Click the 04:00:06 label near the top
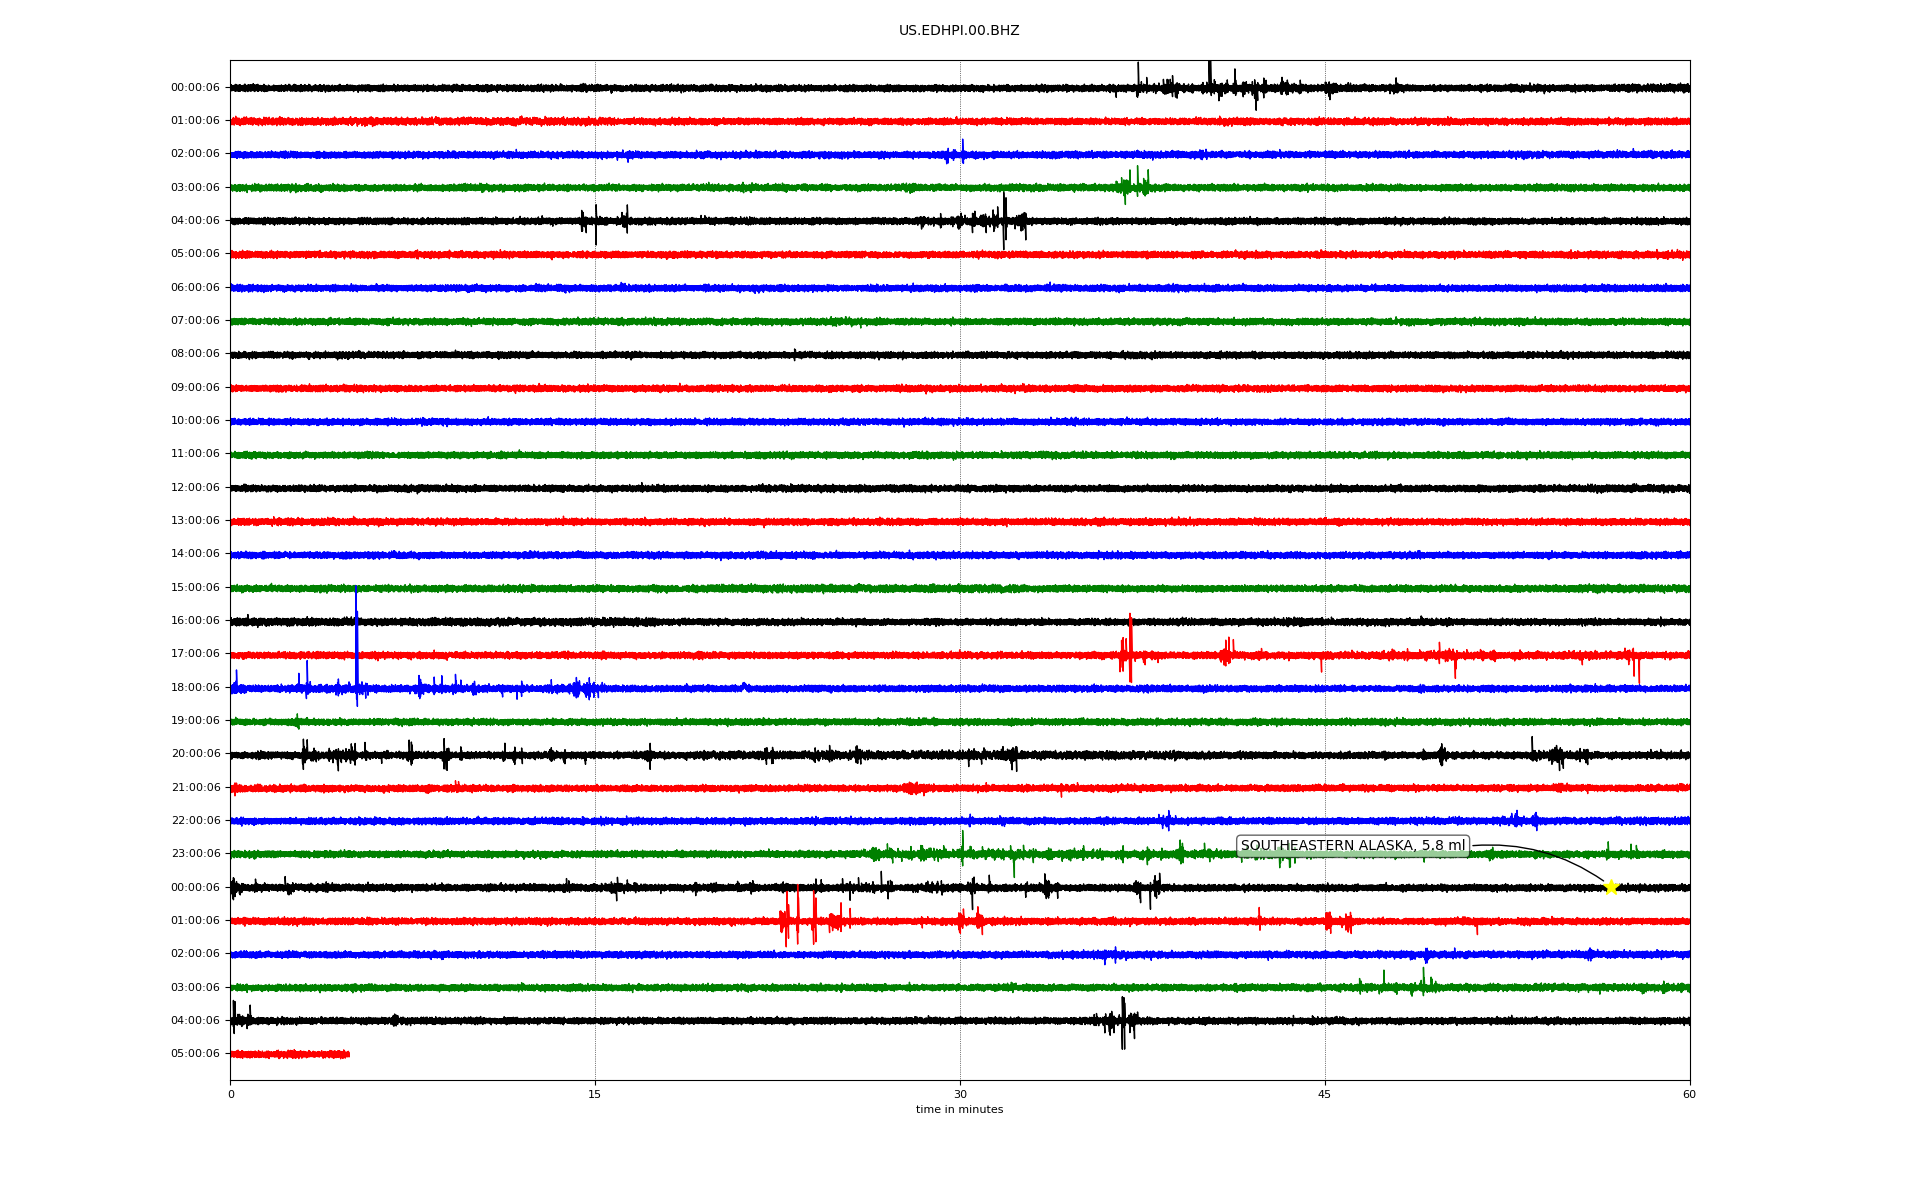1920x1200 pixels. (x=195, y=221)
